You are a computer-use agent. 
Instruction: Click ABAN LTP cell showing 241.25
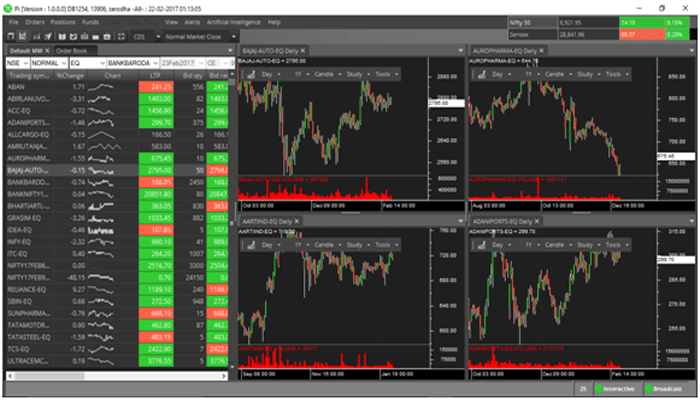click(x=156, y=87)
